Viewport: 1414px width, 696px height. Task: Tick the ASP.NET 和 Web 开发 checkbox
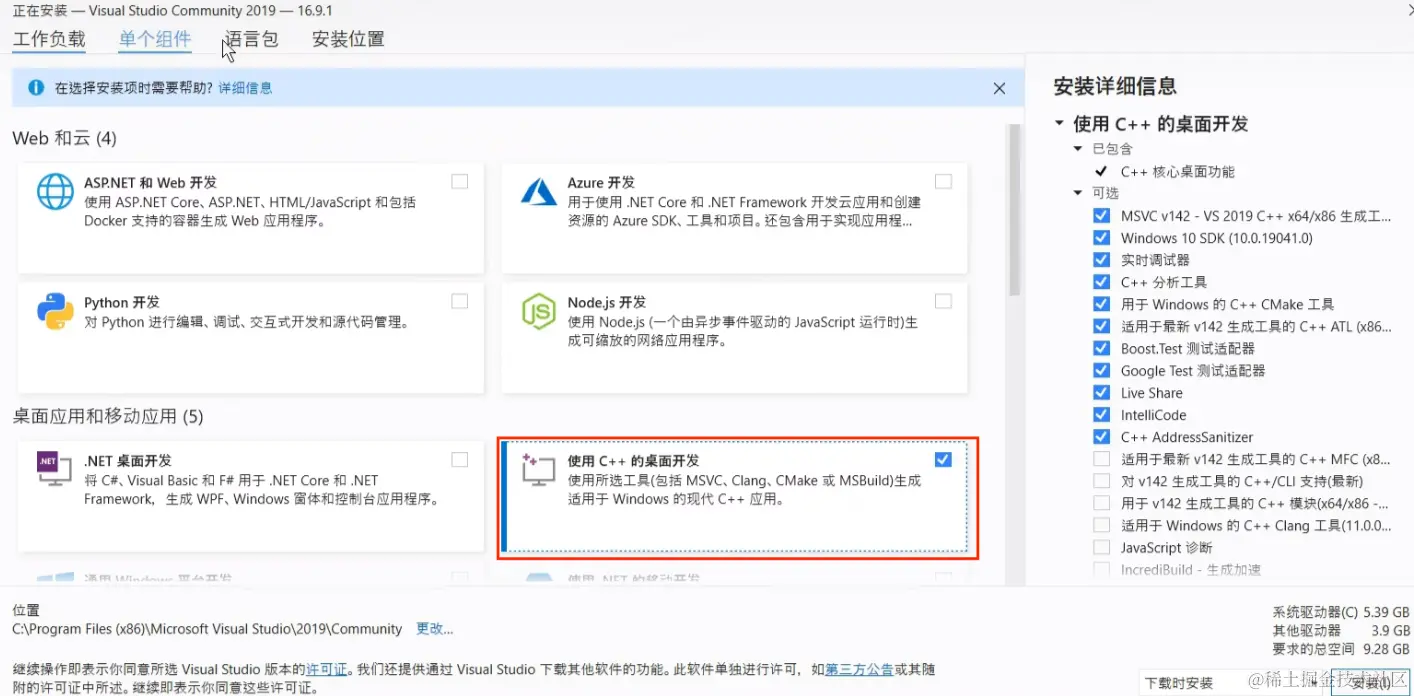459,181
